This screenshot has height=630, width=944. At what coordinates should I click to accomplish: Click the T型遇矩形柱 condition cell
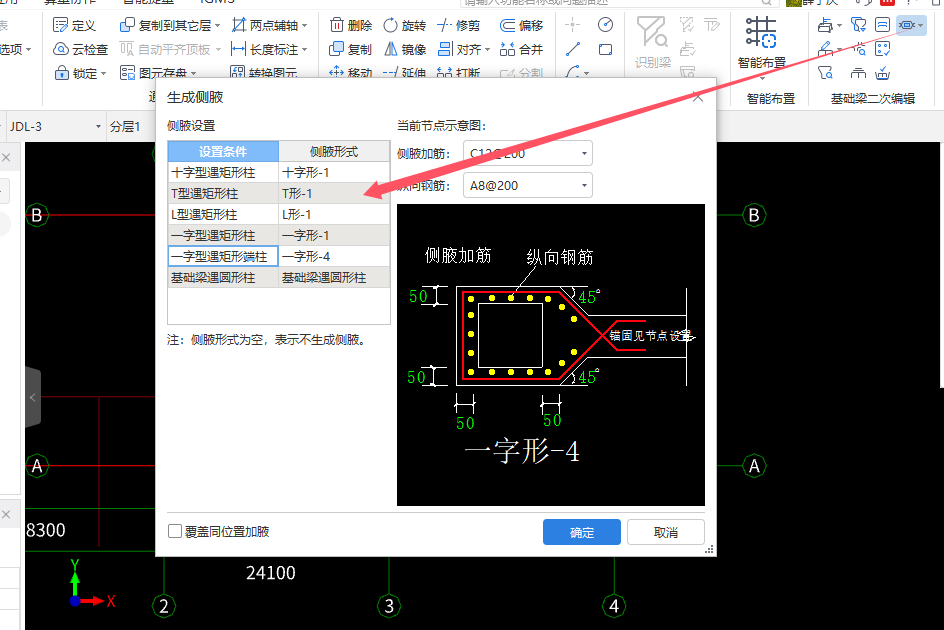tap(223, 193)
